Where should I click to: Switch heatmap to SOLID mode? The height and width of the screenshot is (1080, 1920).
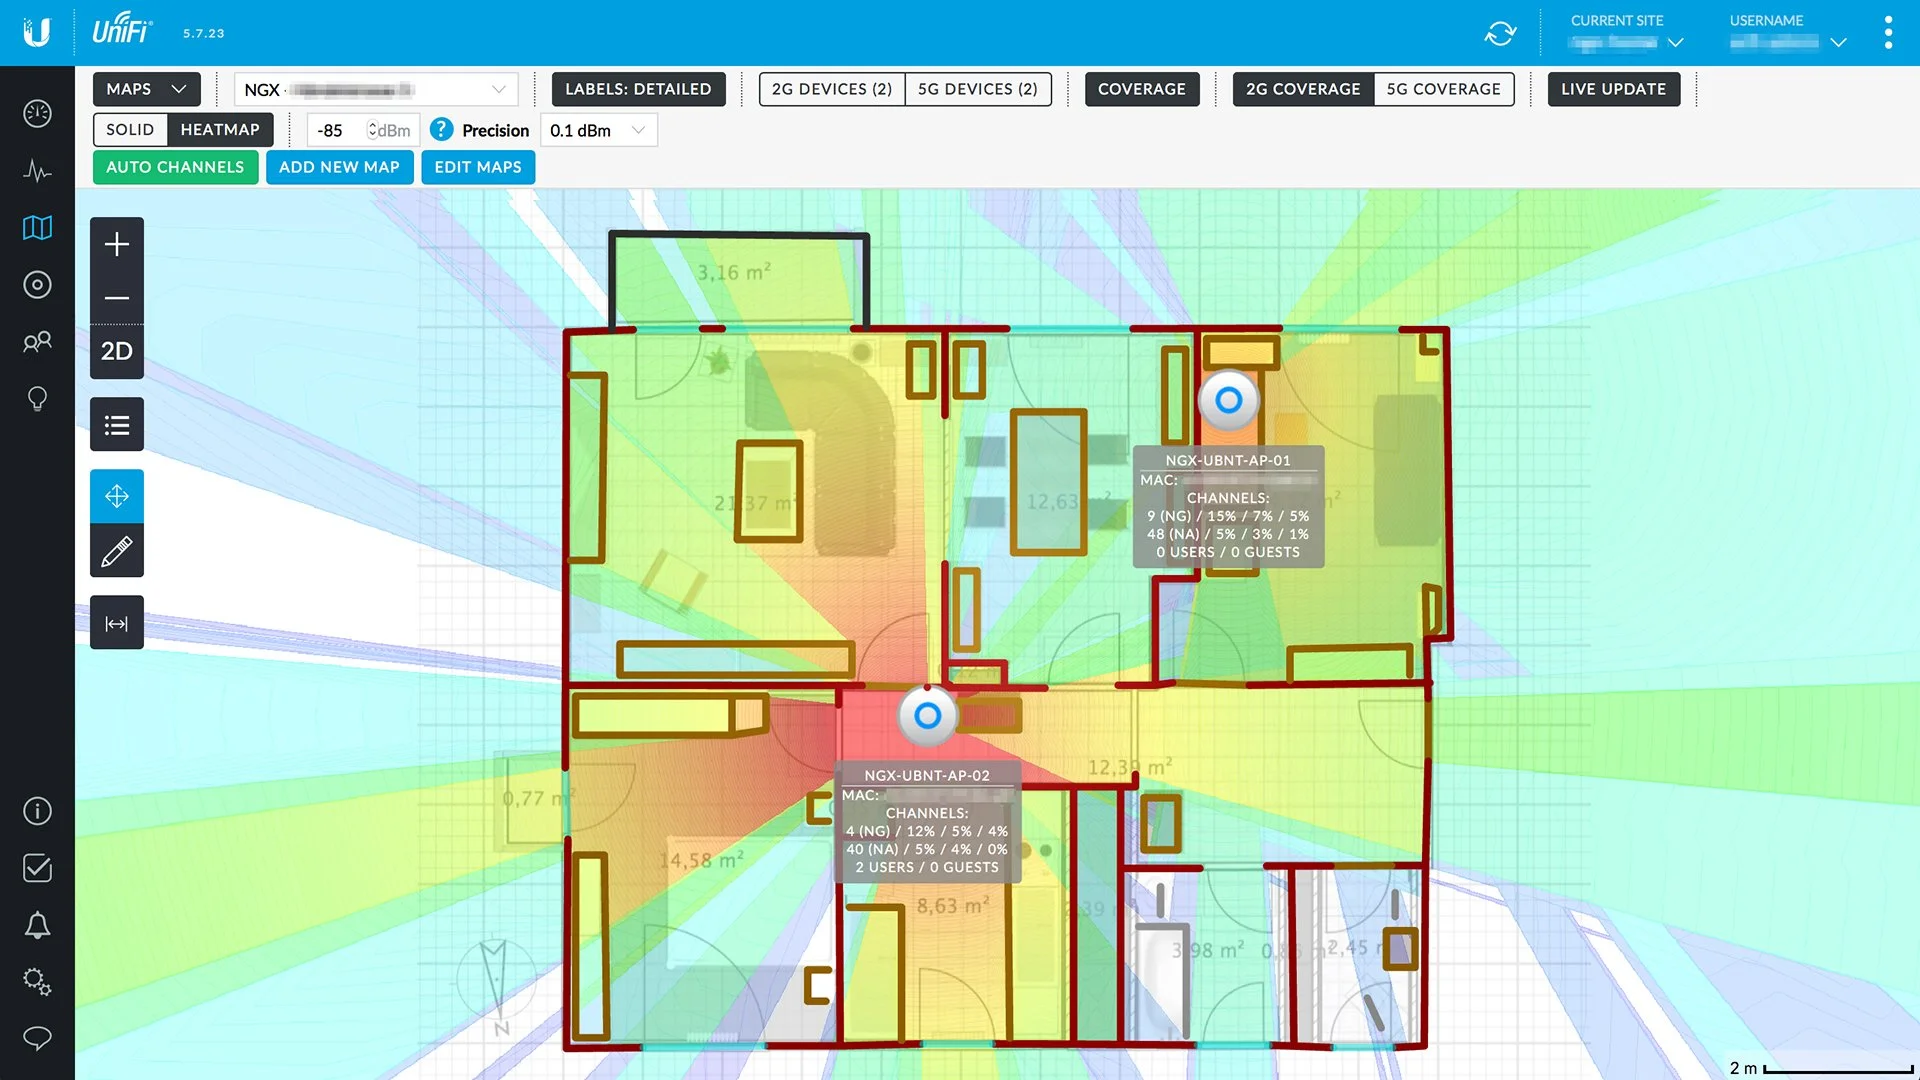coord(129,129)
